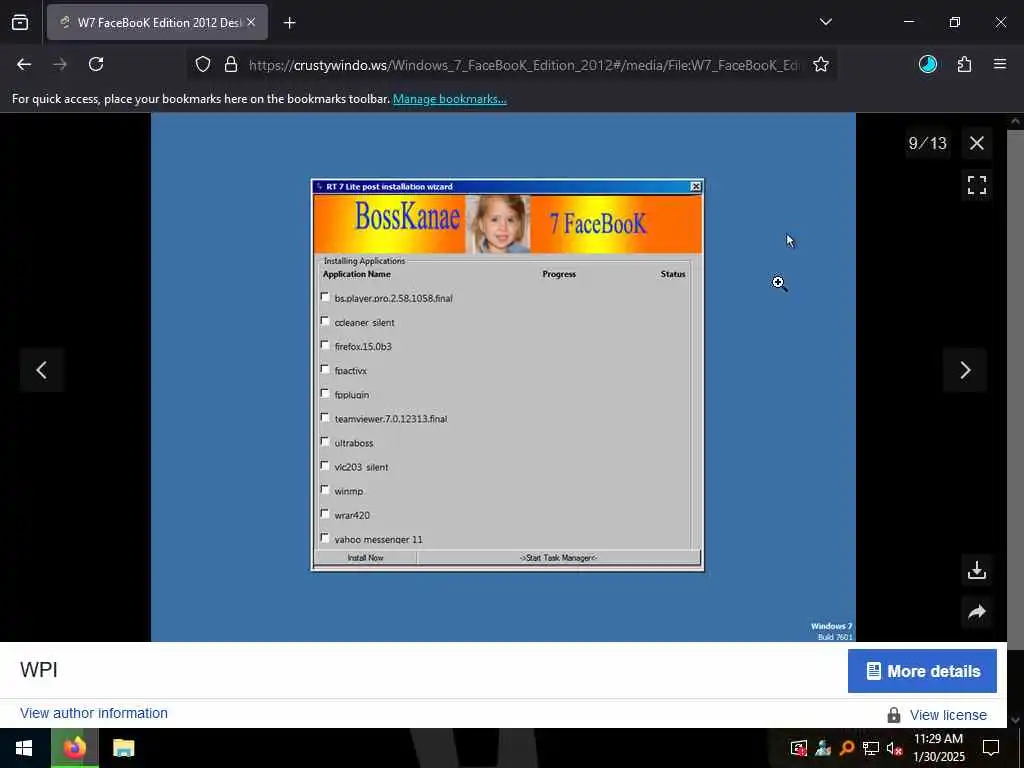Open a new tab with the plus button

coord(289,23)
